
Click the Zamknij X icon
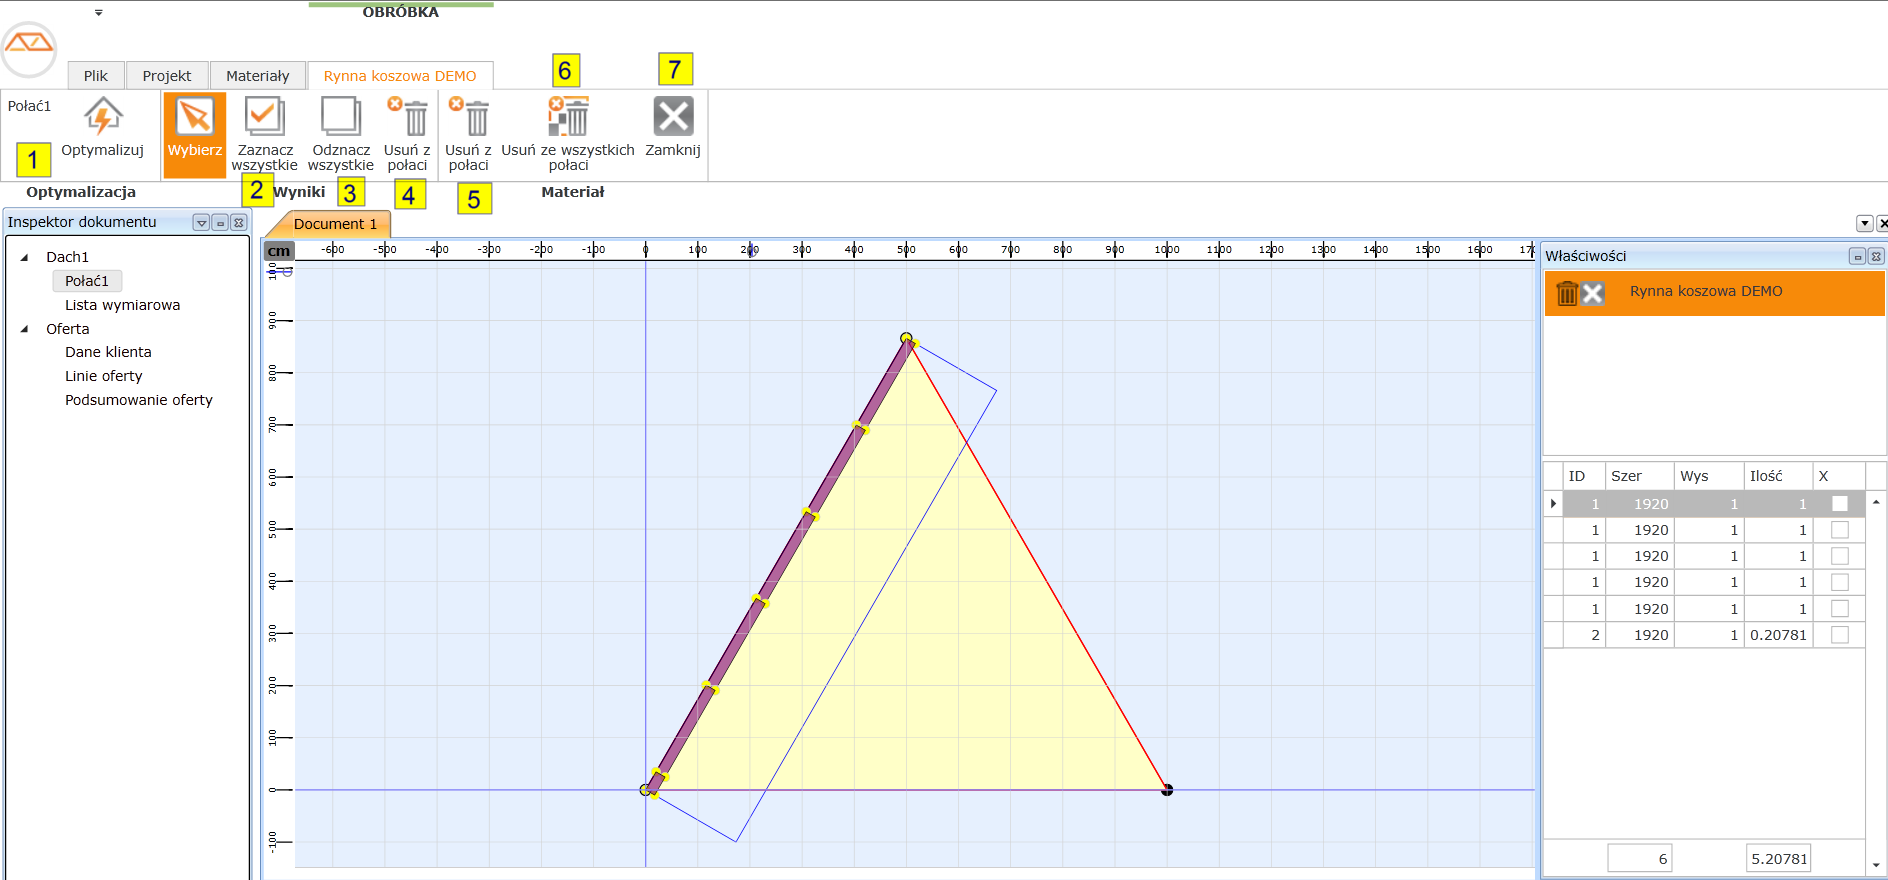[x=673, y=117]
